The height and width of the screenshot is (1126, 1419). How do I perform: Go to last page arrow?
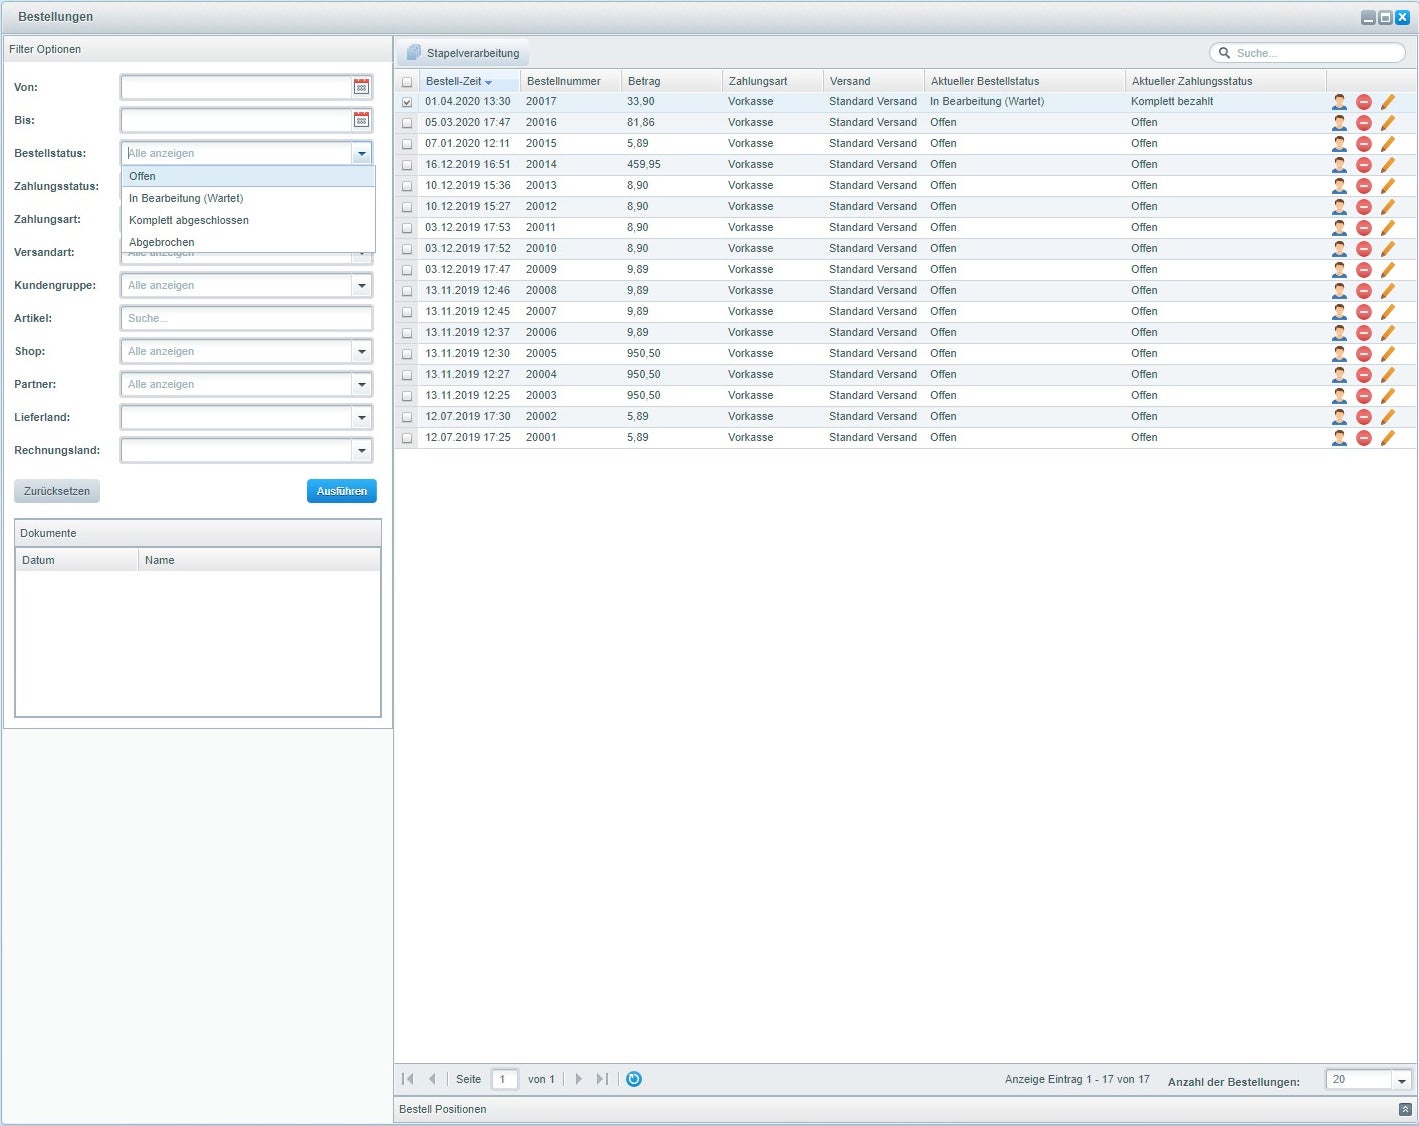point(602,1079)
